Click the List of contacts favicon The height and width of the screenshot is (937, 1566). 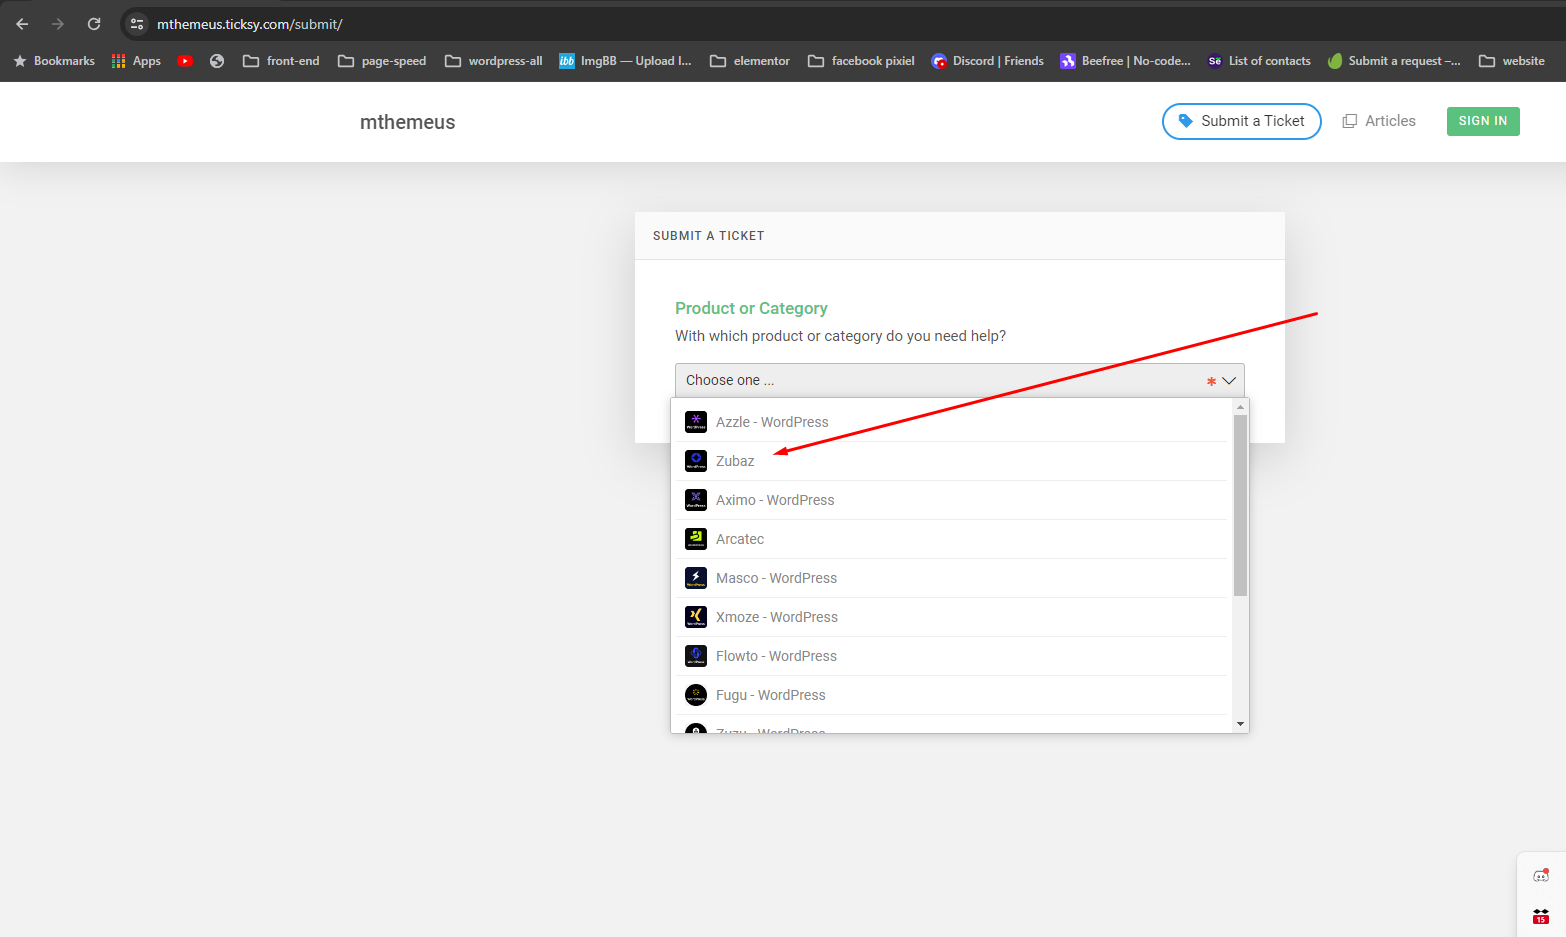(x=1215, y=61)
